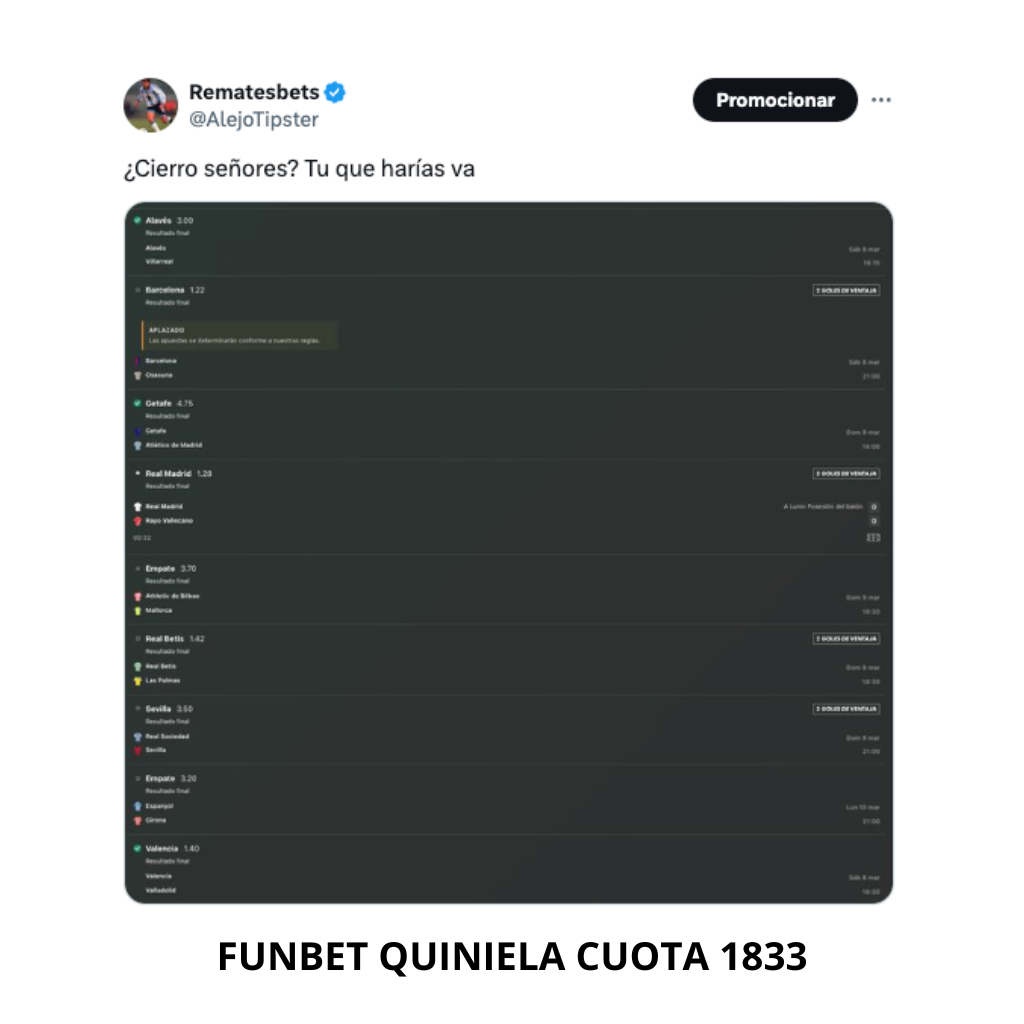Click the Real Sociedad shirt icon
The image size is (1024, 1024).
click(x=138, y=736)
